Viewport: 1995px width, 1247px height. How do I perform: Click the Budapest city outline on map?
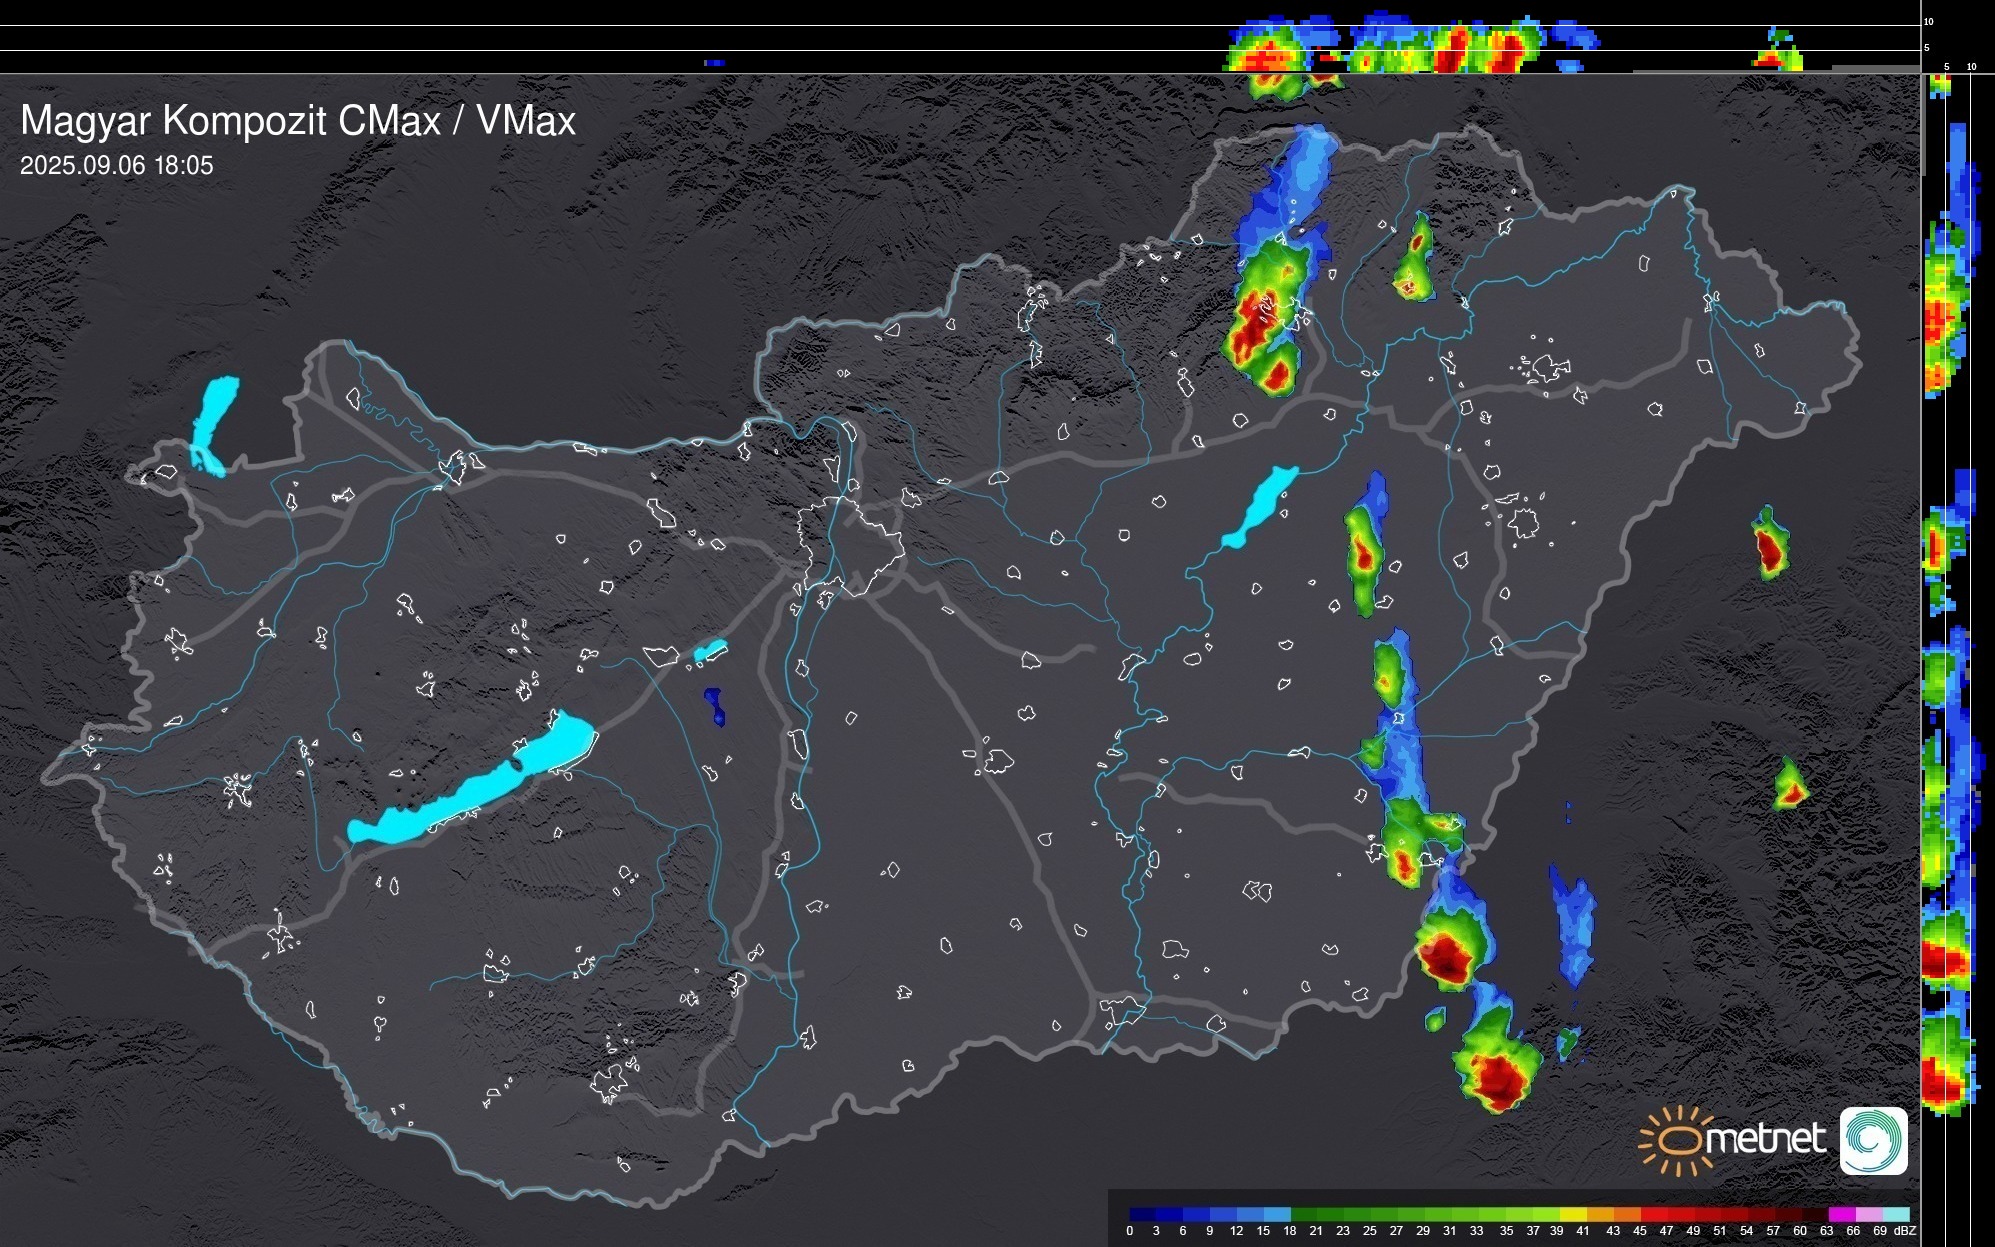coord(850,545)
